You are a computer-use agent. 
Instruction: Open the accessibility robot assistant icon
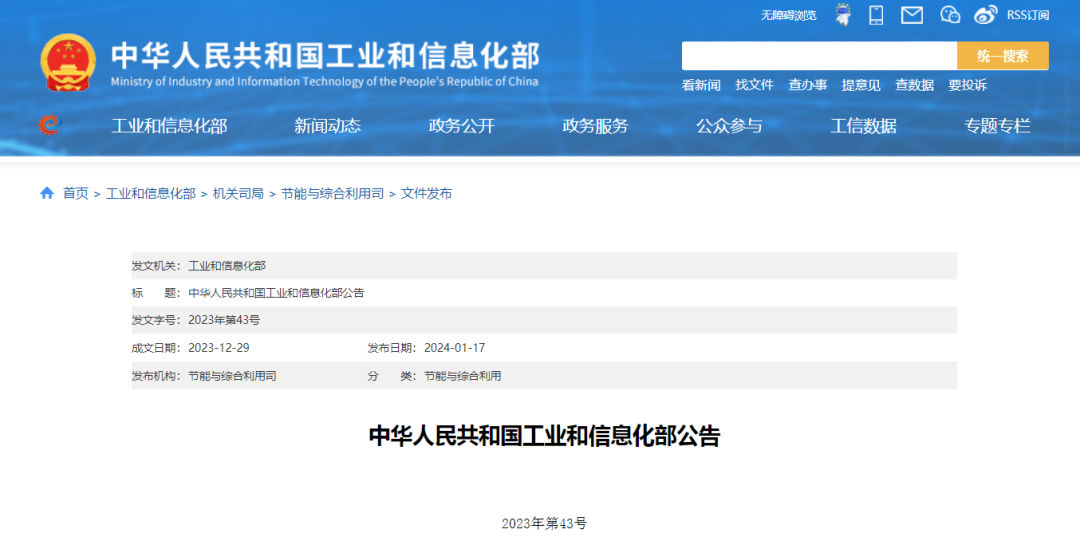[x=843, y=14]
